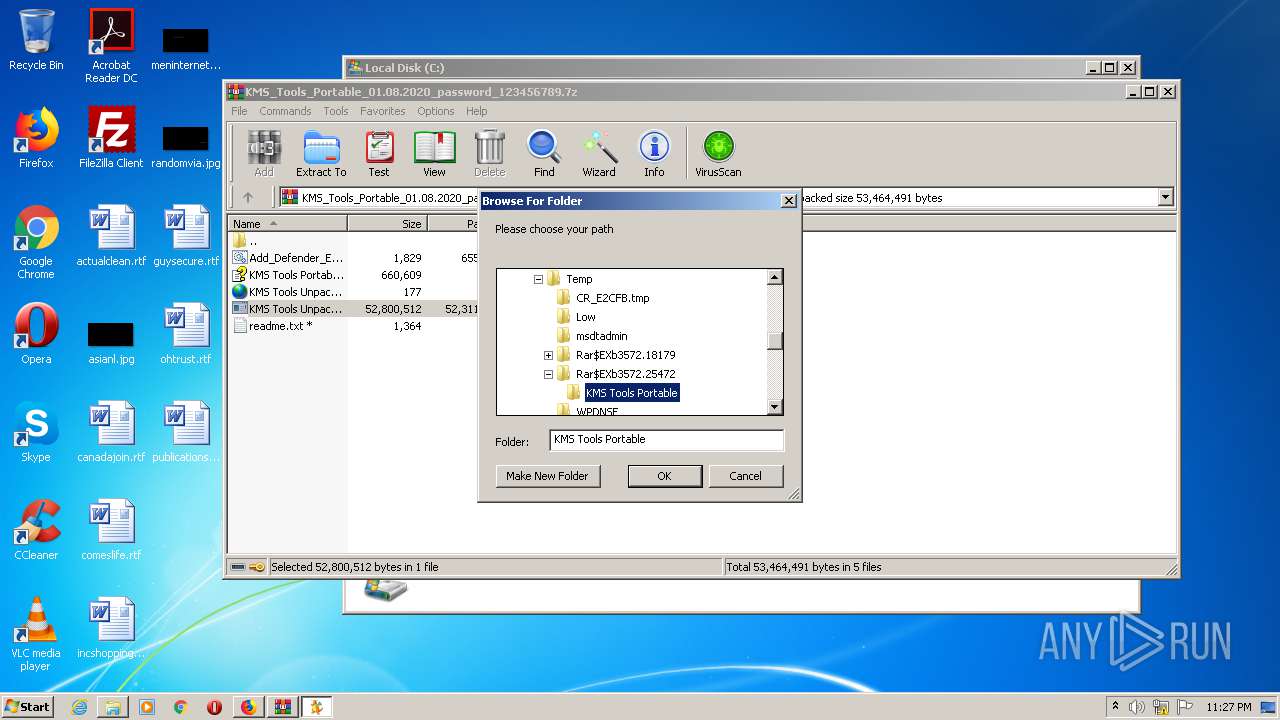
Task: Open actualclean.rtf document on desktop
Action: pyautogui.click(x=111, y=236)
